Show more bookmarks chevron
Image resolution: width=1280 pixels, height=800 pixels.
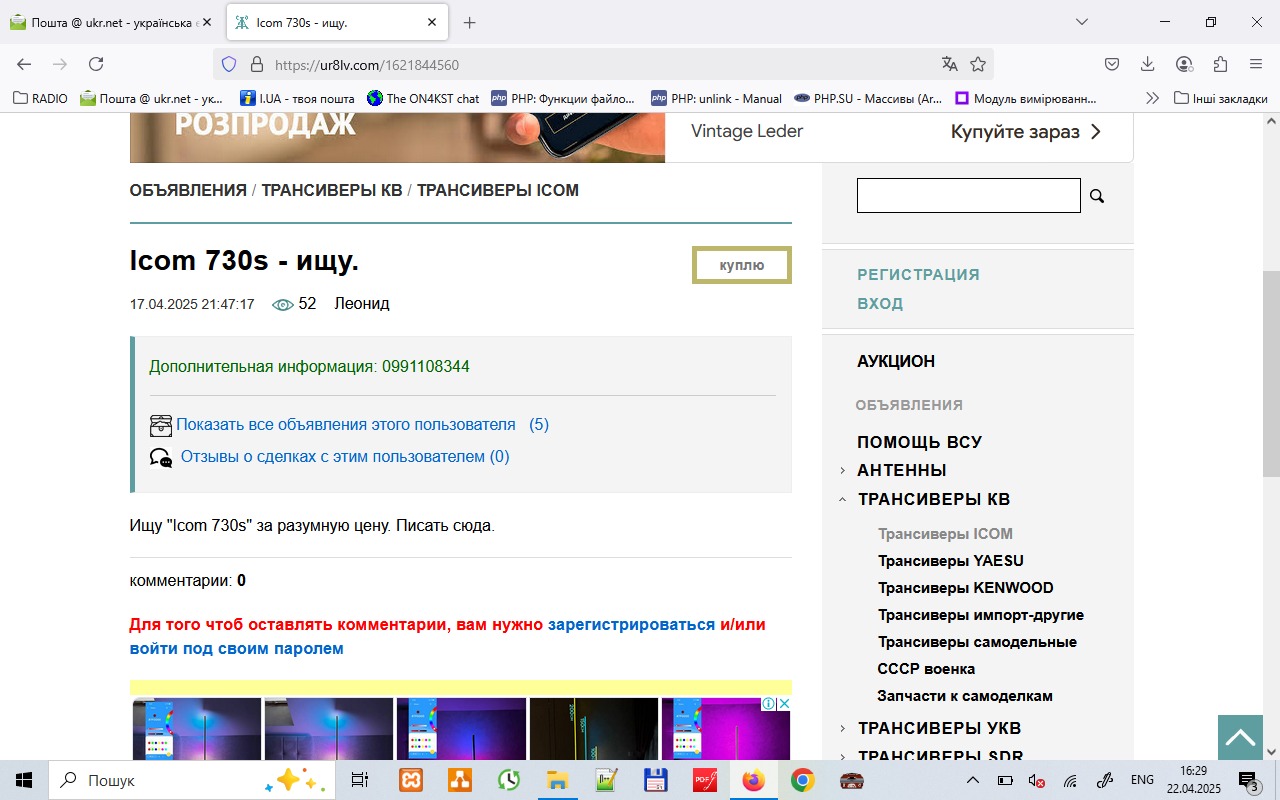(1152, 98)
